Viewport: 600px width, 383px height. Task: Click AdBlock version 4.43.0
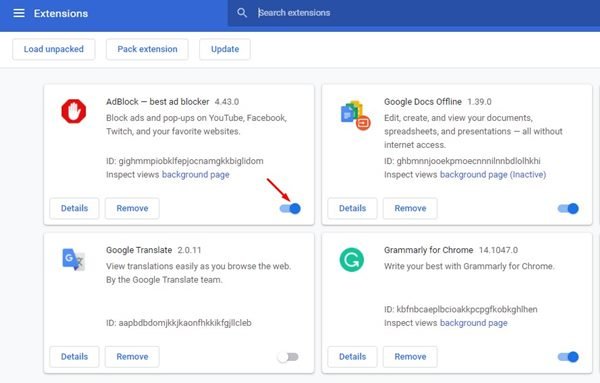tap(227, 102)
